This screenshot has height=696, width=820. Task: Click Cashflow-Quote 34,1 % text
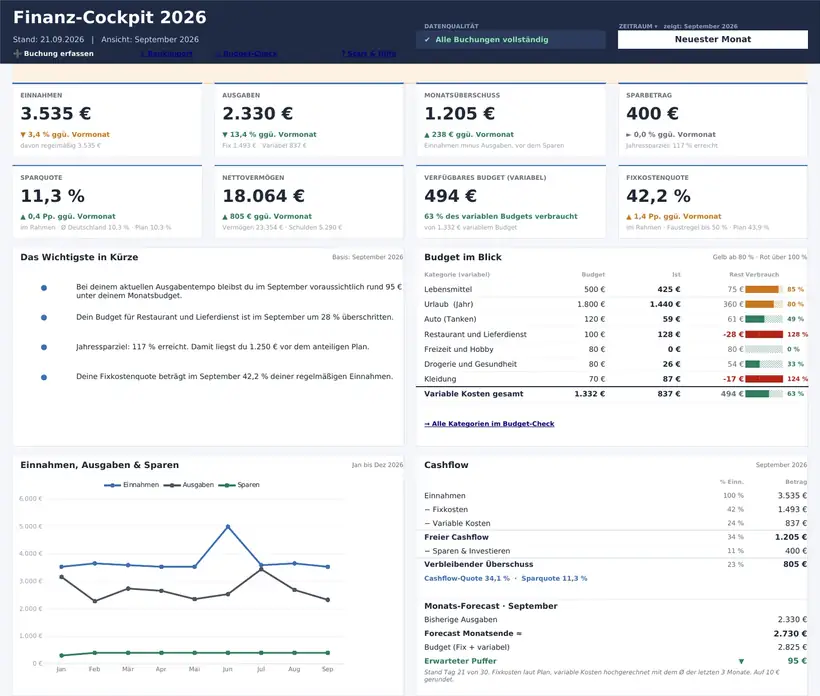466,578
